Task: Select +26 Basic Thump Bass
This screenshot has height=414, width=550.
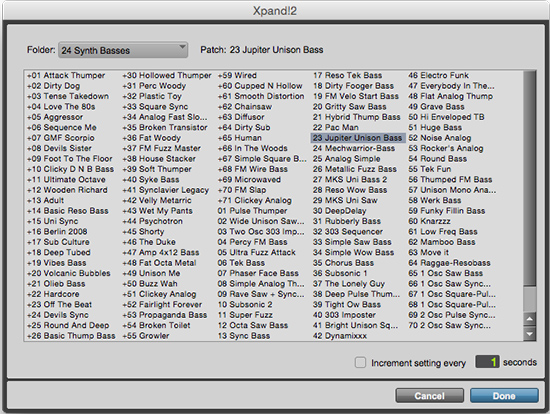Action: [x=71, y=336]
